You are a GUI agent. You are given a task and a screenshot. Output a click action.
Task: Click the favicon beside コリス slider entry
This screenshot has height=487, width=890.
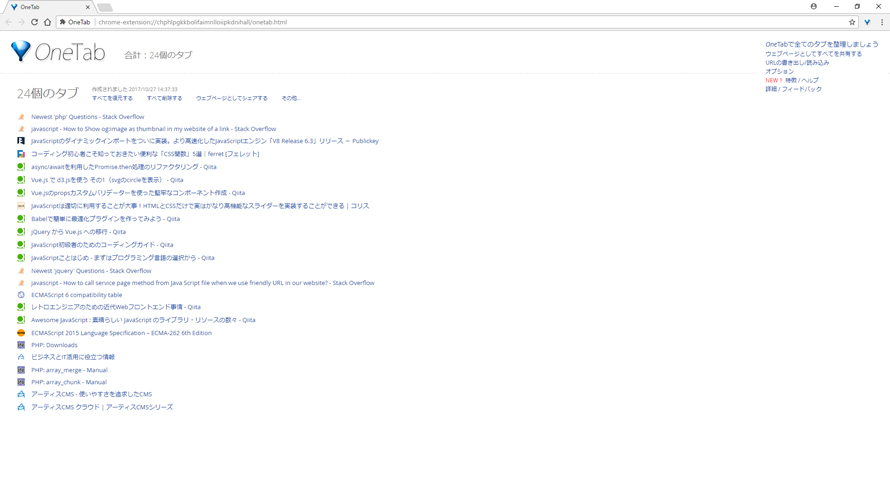tap(21, 206)
